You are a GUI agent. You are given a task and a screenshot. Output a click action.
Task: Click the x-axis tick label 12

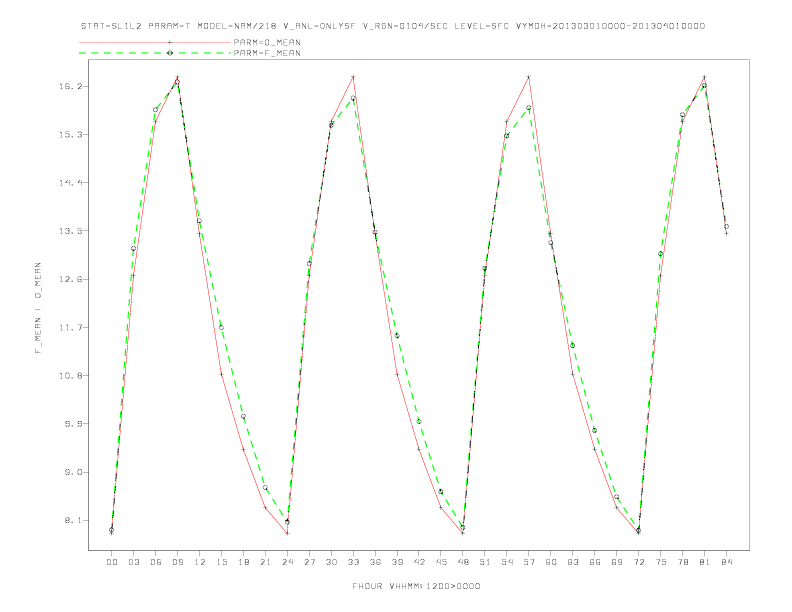coord(200,562)
